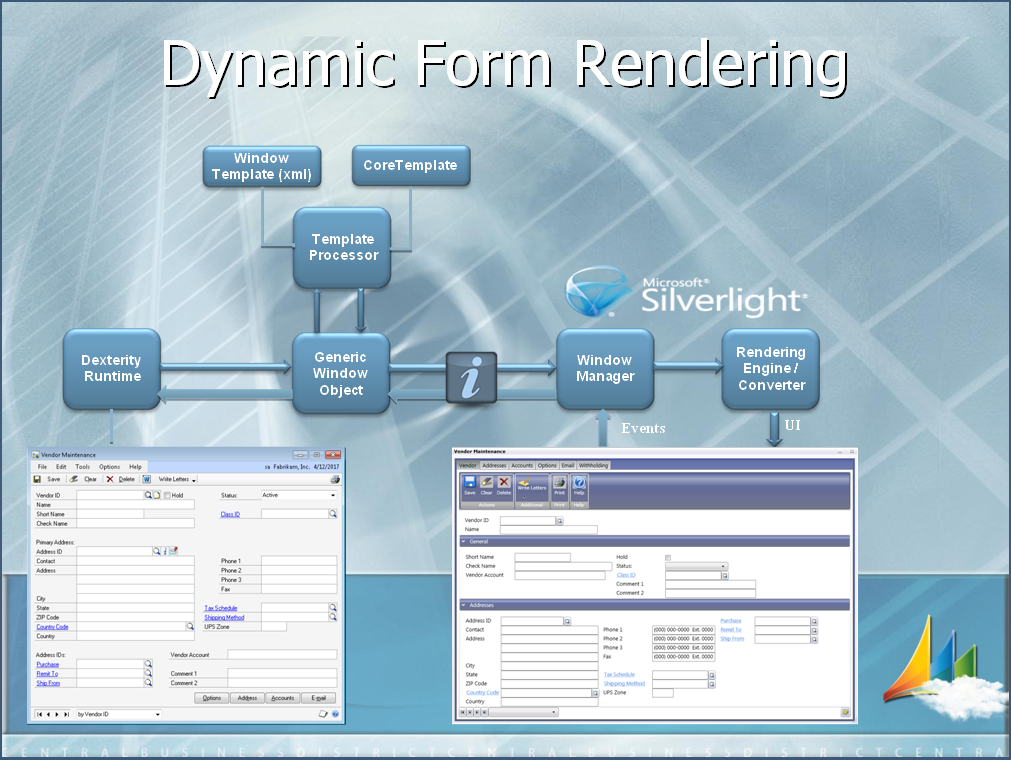Click the Accounts button at the bottom

(282, 698)
